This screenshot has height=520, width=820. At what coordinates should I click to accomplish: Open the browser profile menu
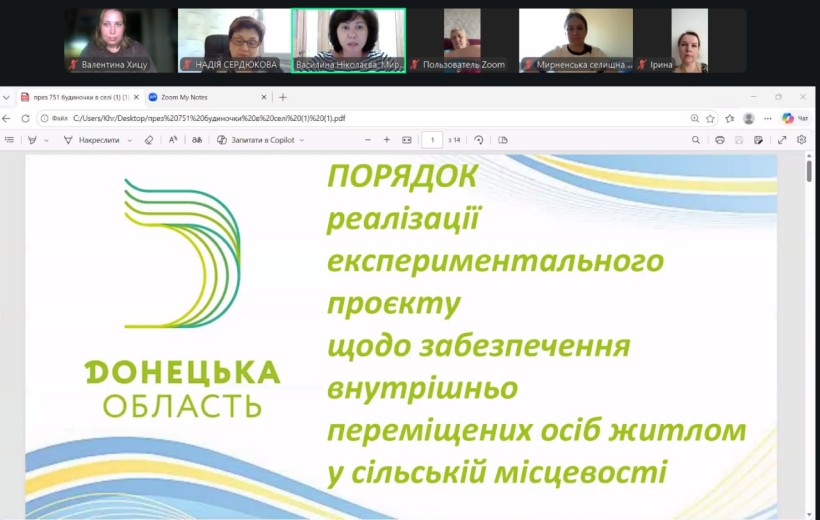(x=749, y=118)
